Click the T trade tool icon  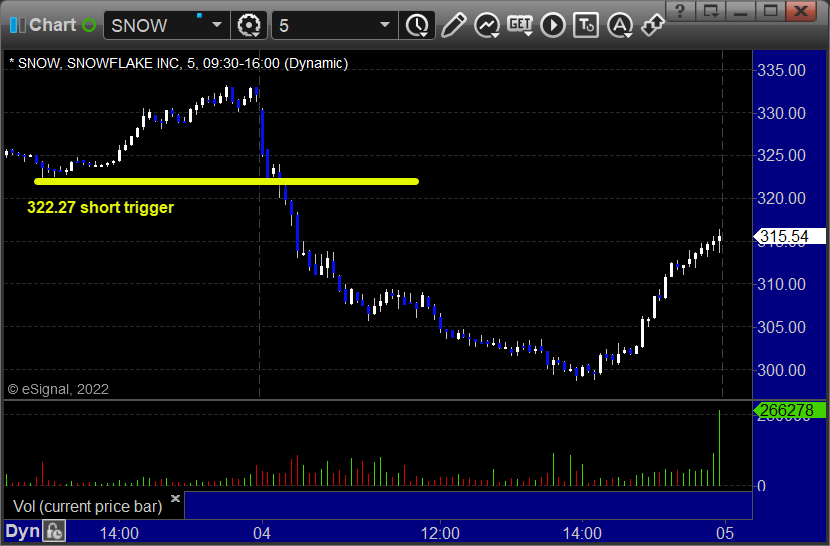[586, 25]
